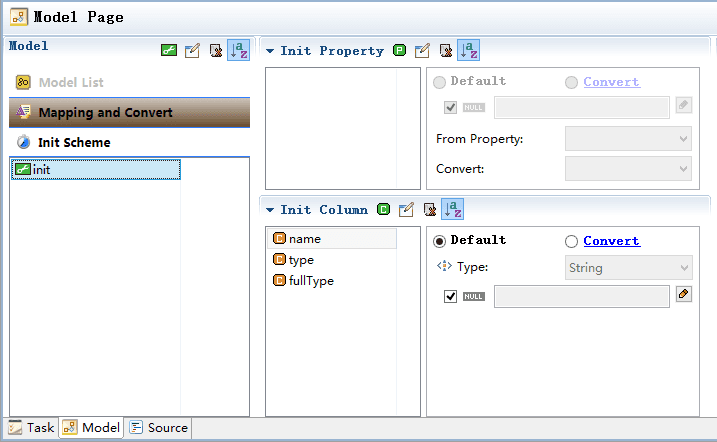Add a property with the green P icon
Viewport: 717px width, 442px height.
click(x=400, y=50)
